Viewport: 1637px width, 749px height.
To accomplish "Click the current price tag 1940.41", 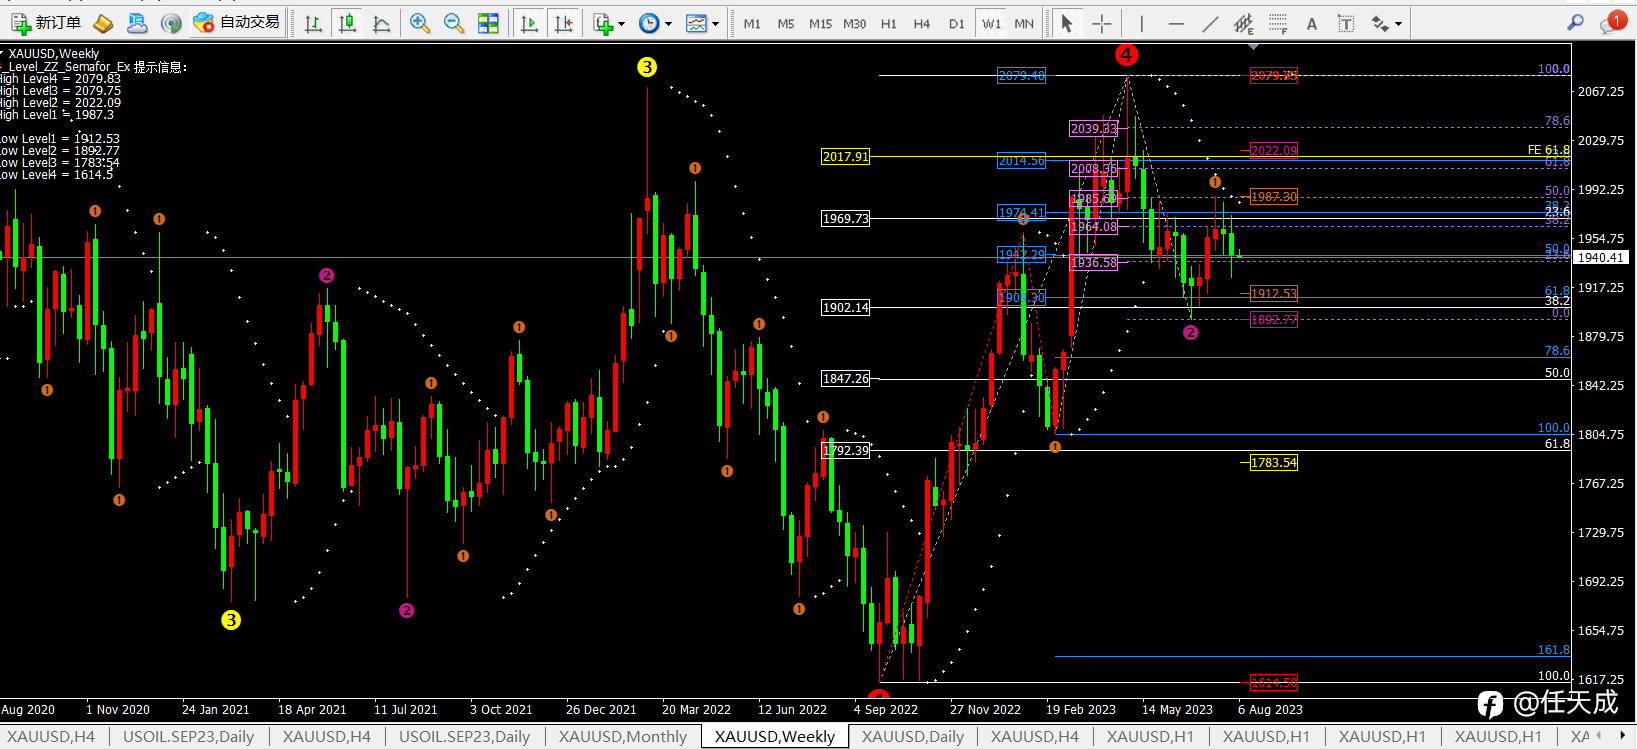I will pos(1602,258).
